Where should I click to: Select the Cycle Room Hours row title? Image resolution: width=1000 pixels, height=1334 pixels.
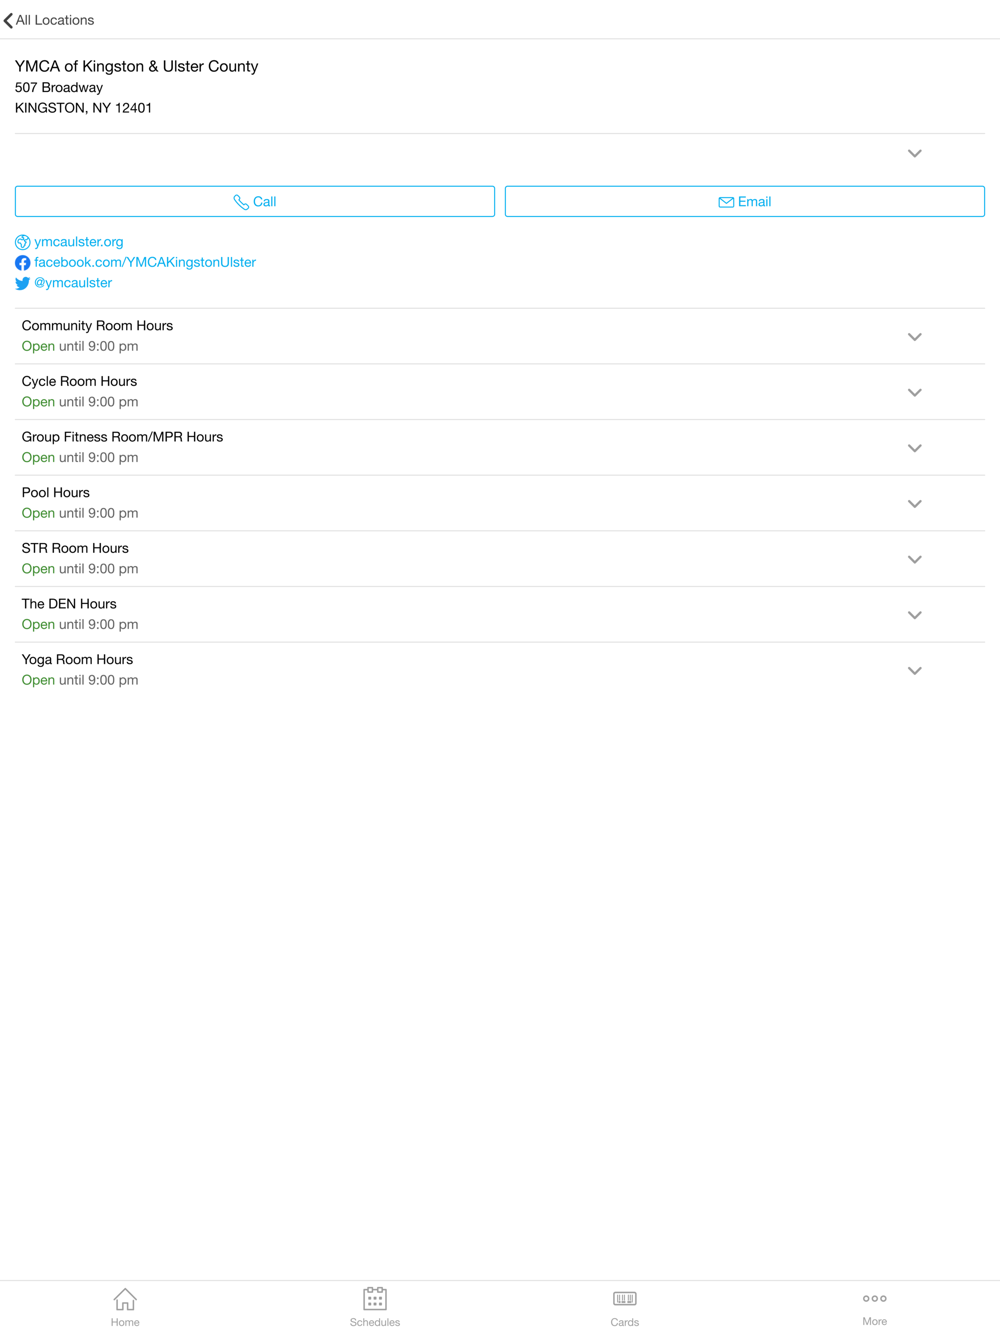click(x=79, y=381)
